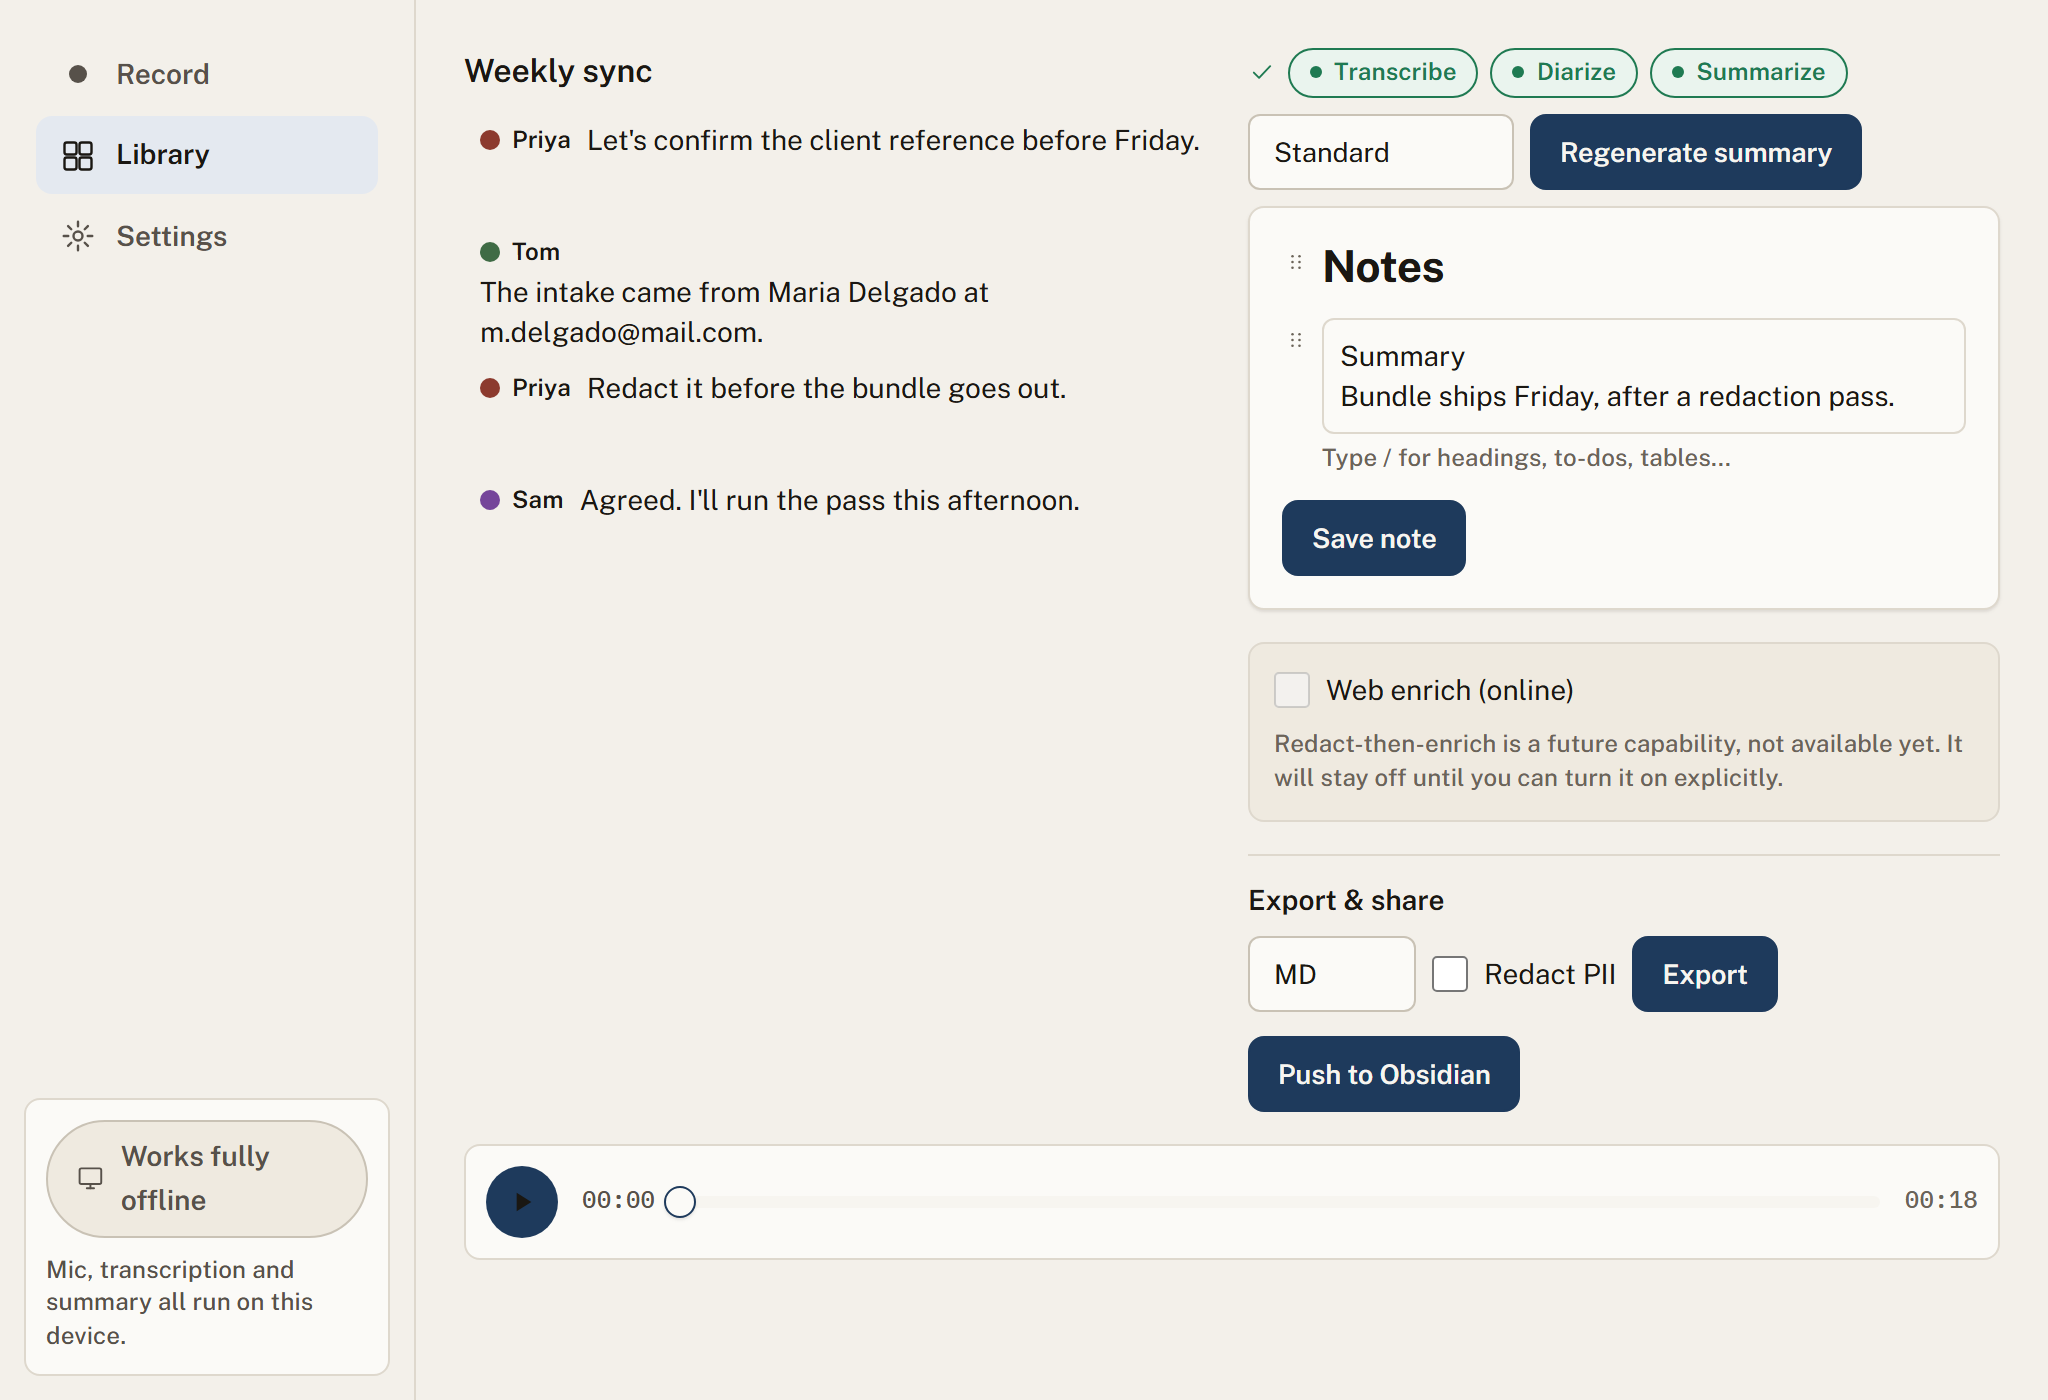Open the Standard summary style dropdown

pos(1381,152)
